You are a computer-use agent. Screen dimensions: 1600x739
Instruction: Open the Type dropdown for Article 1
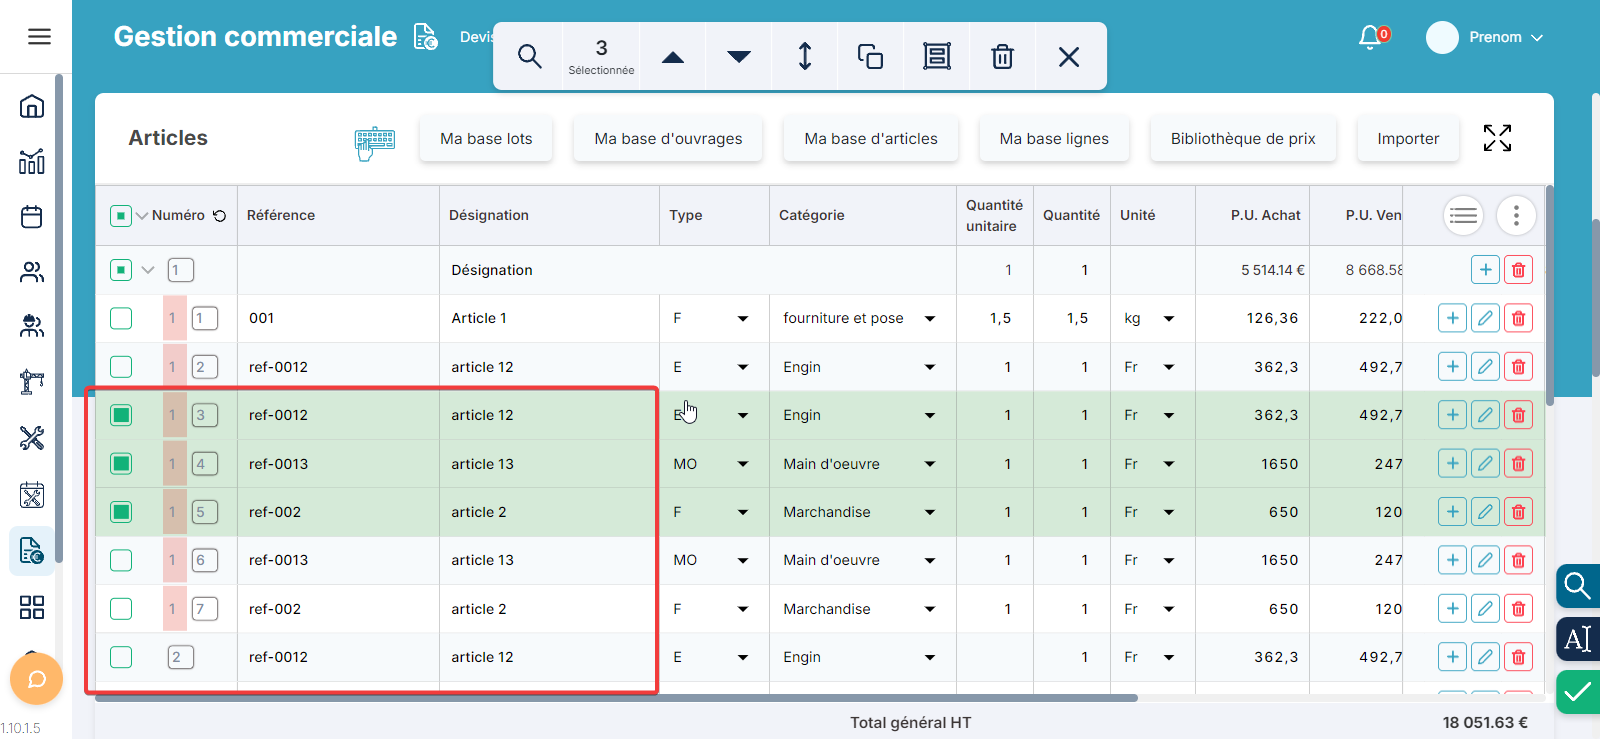pyautogui.click(x=742, y=318)
